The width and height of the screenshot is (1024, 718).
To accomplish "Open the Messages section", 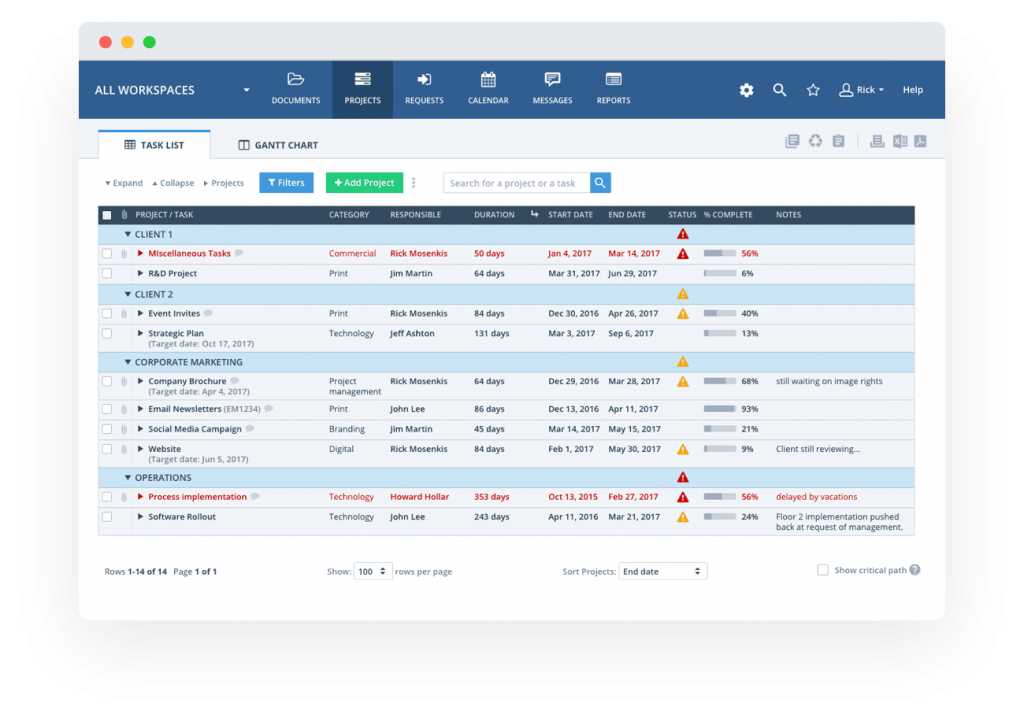I will click(552, 88).
